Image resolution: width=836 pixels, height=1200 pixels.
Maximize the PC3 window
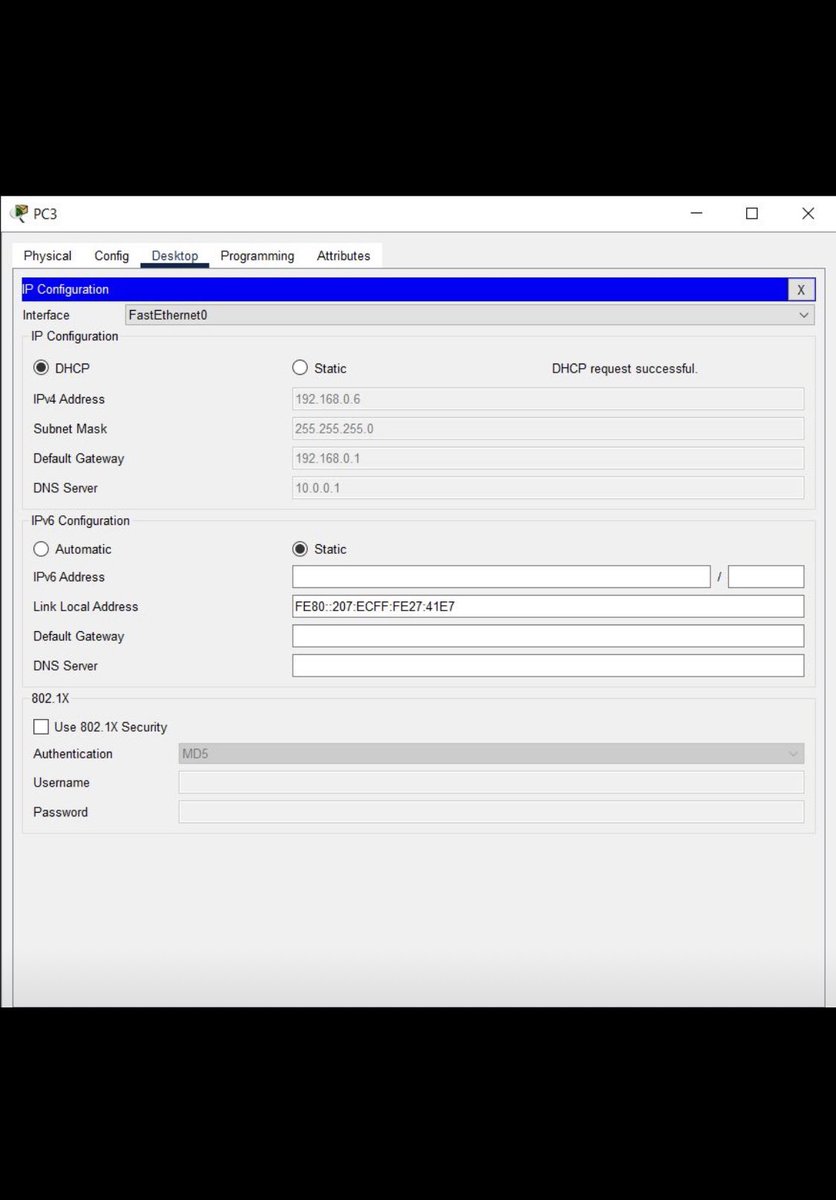pyautogui.click(x=752, y=213)
